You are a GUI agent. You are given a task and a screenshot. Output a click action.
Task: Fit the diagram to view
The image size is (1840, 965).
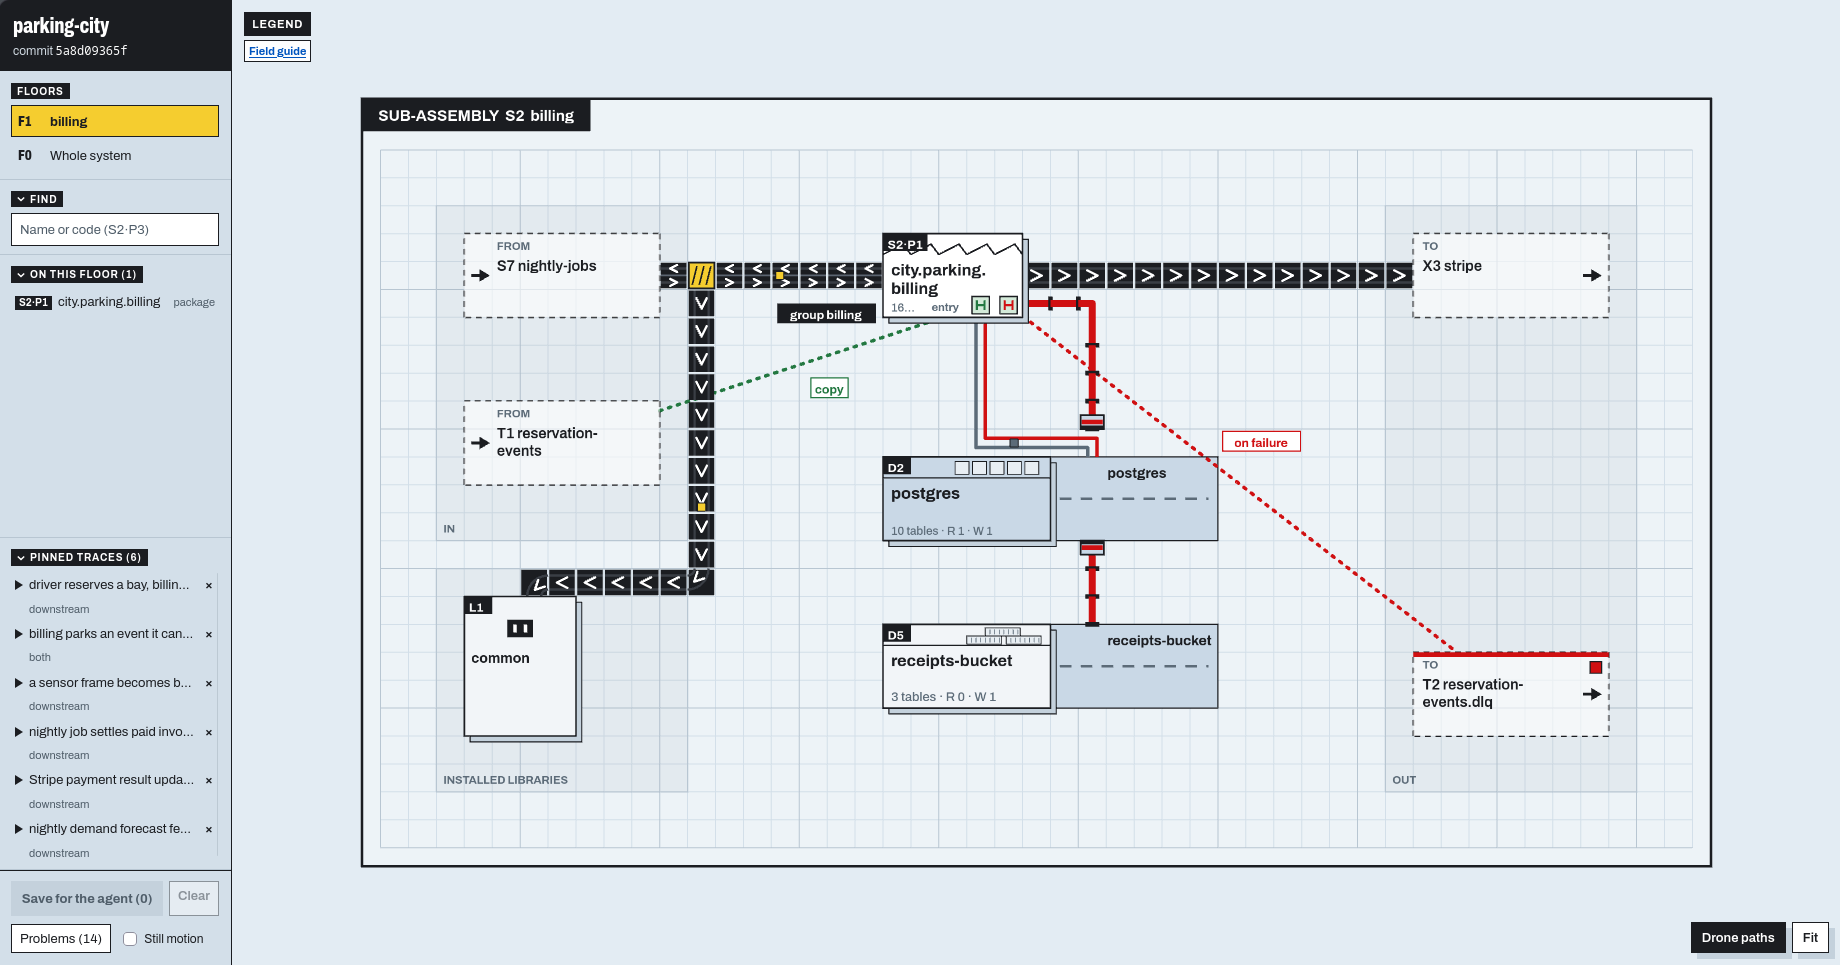click(x=1810, y=938)
